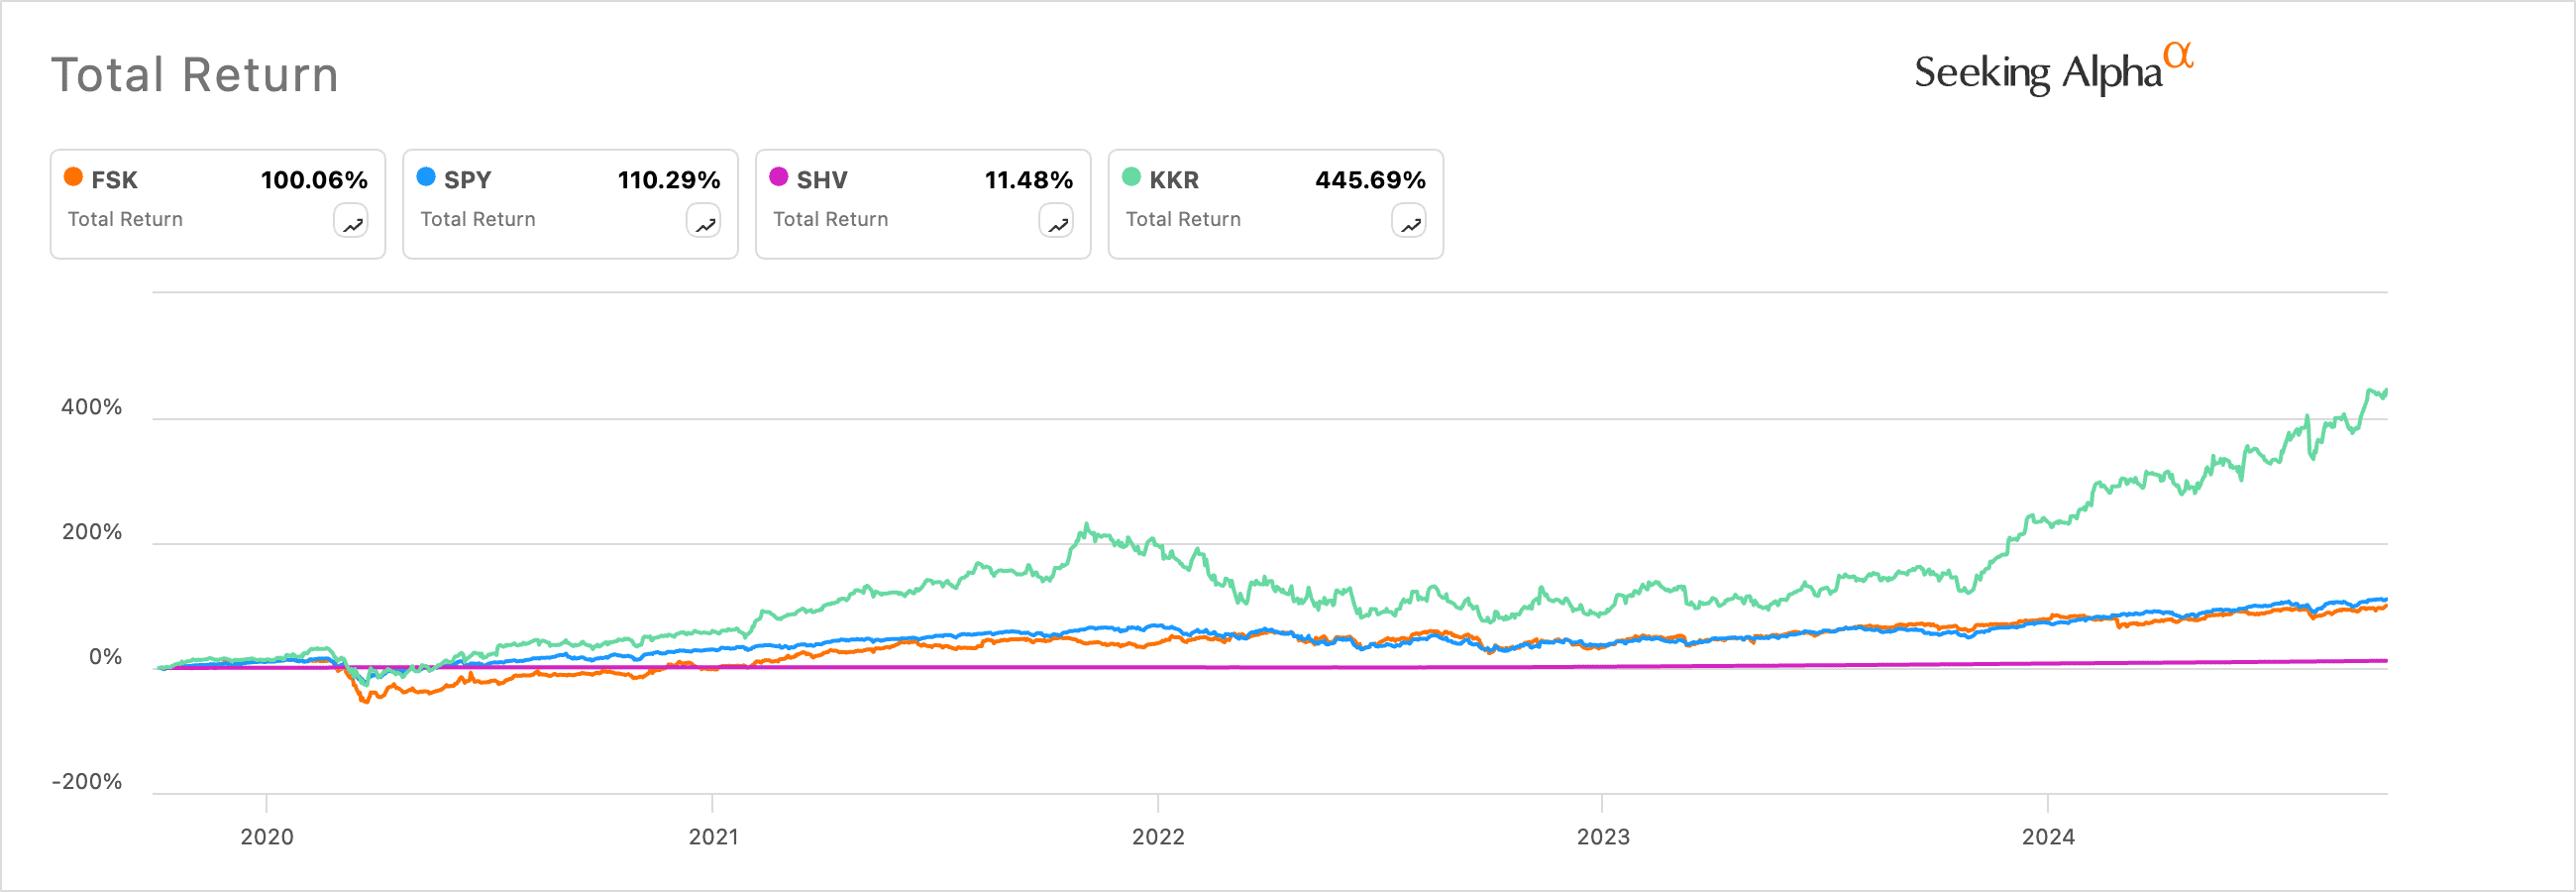
Task: Click the 2024 x-axis label
Action: 2048,837
